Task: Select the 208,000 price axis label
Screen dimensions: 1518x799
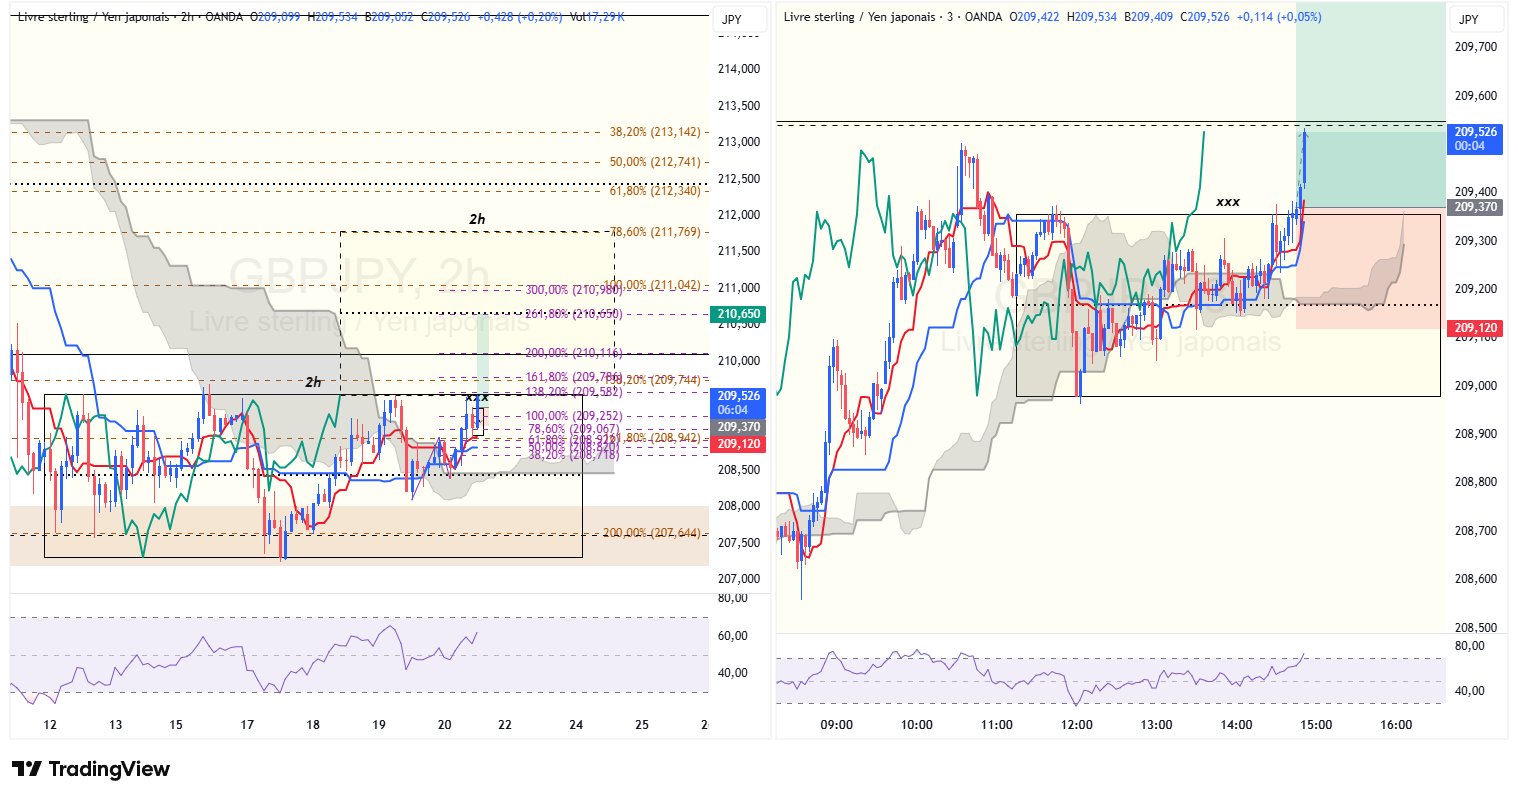Action: pos(739,506)
